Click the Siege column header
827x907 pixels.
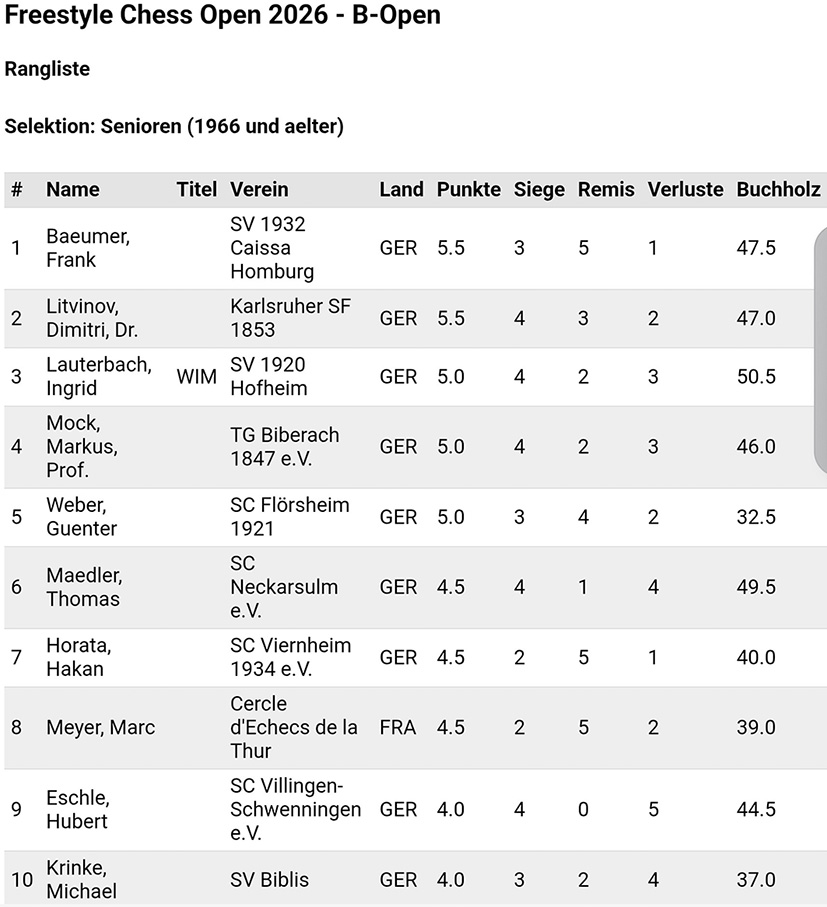(x=539, y=189)
